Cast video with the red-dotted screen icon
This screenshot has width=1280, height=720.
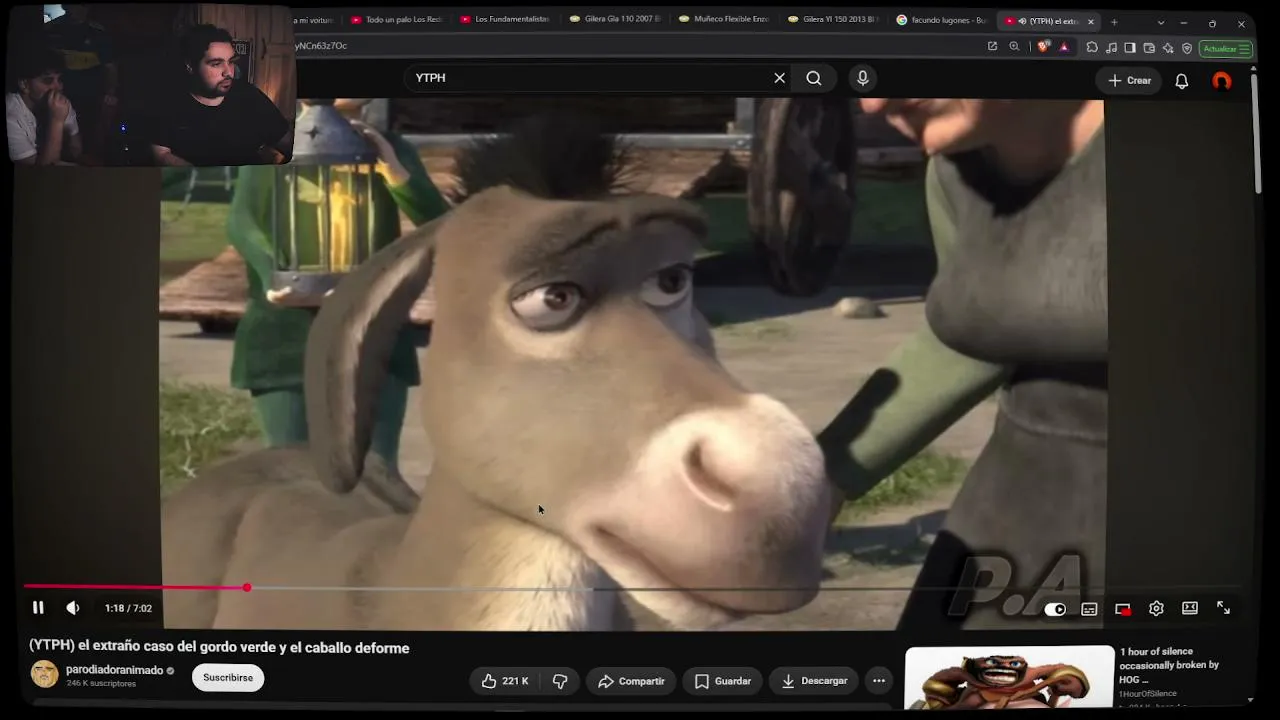pos(1123,609)
